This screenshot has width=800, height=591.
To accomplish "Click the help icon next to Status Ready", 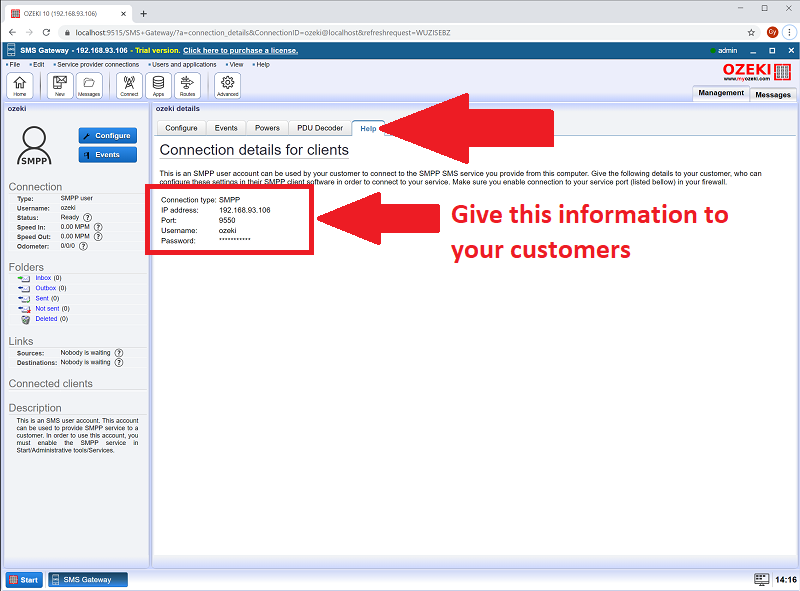I will (x=87, y=217).
